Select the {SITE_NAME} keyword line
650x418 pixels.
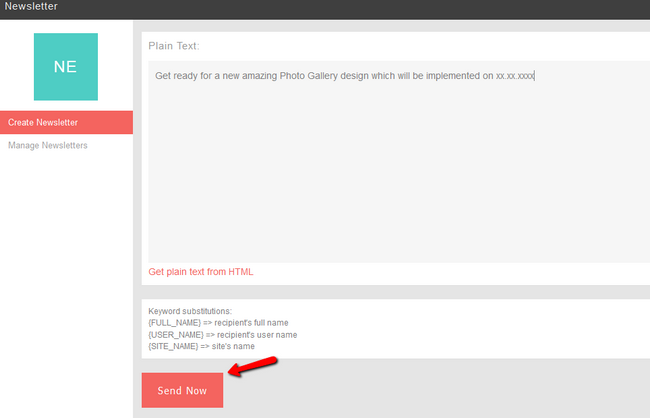[201, 346]
